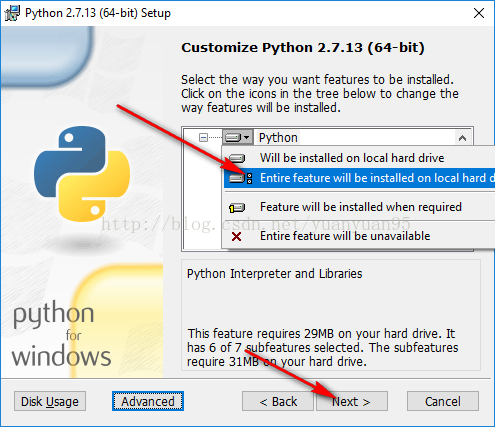Click the installer icon in the title bar
Image resolution: width=495 pixels, height=427 pixels.
pyautogui.click(x=12, y=13)
